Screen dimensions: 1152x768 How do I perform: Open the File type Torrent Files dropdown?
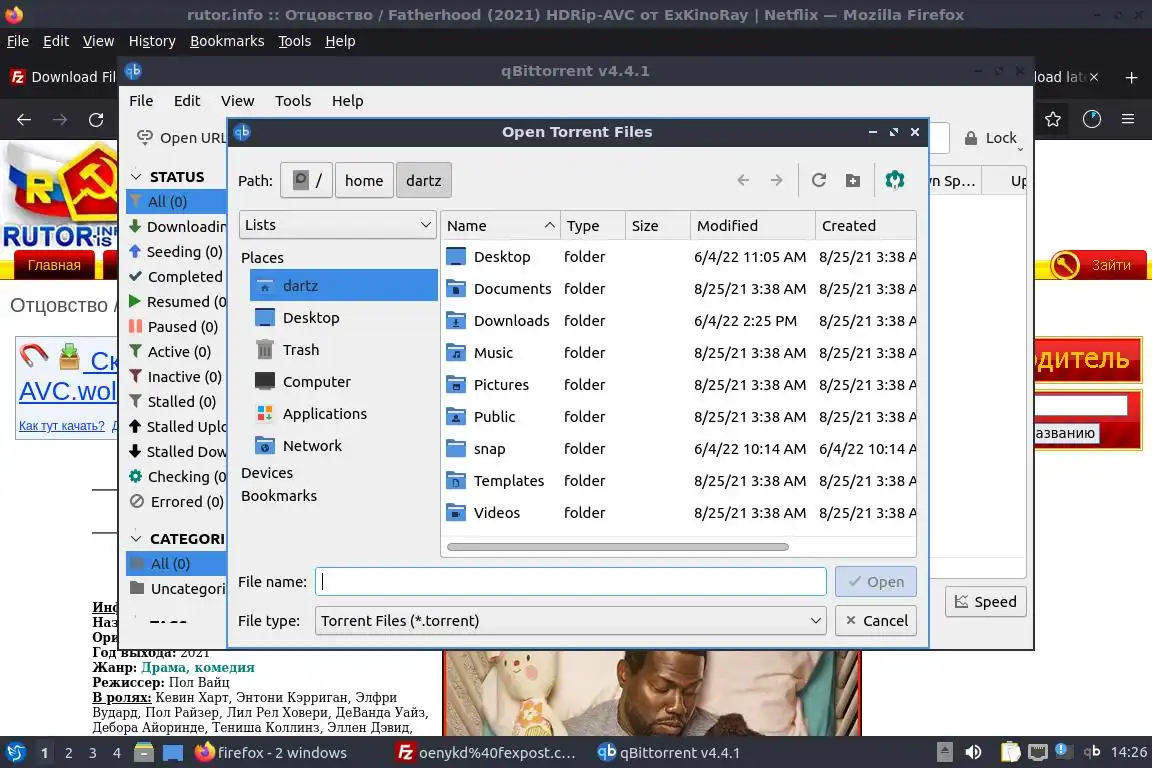coord(570,620)
